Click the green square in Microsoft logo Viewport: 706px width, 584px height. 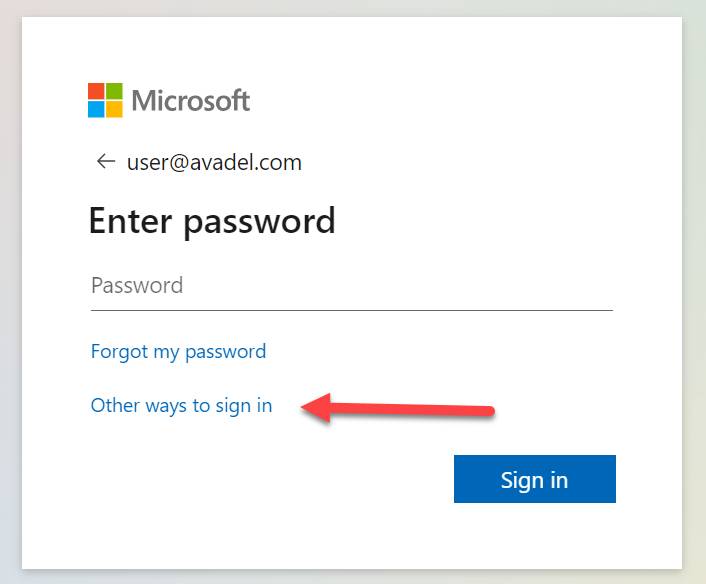(114, 91)
